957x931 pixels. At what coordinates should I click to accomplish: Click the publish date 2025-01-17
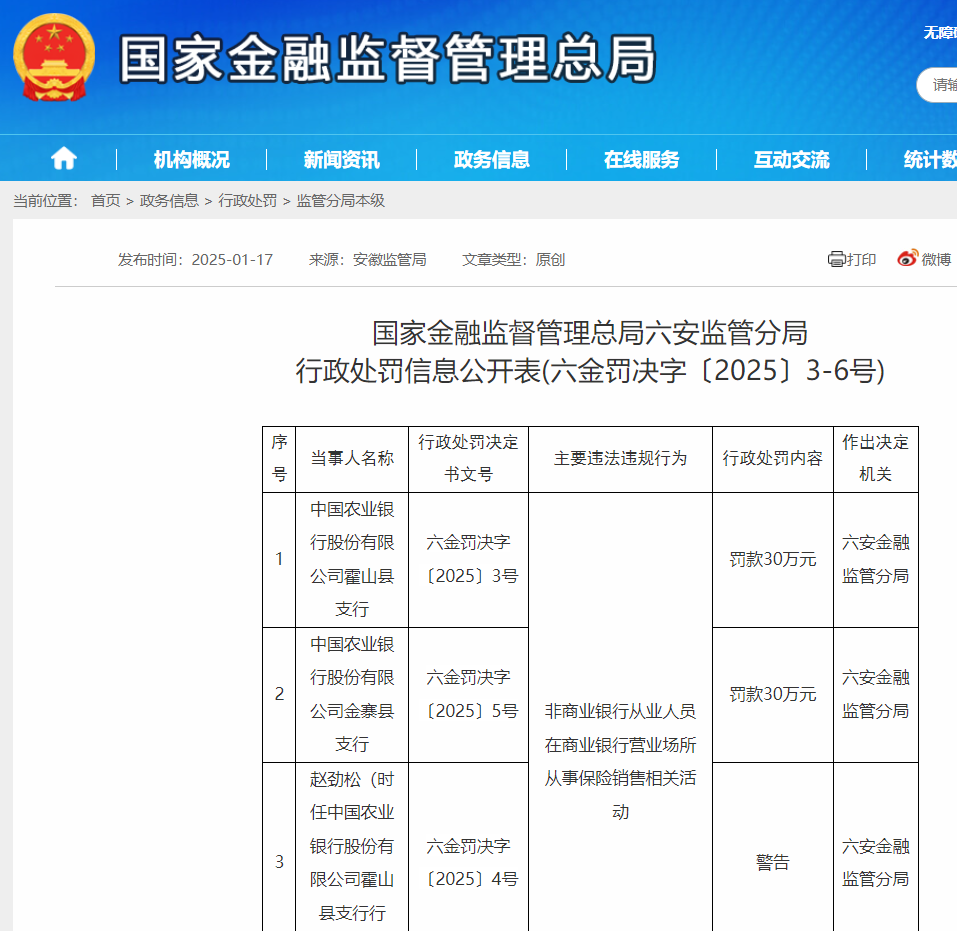[232, 259]
